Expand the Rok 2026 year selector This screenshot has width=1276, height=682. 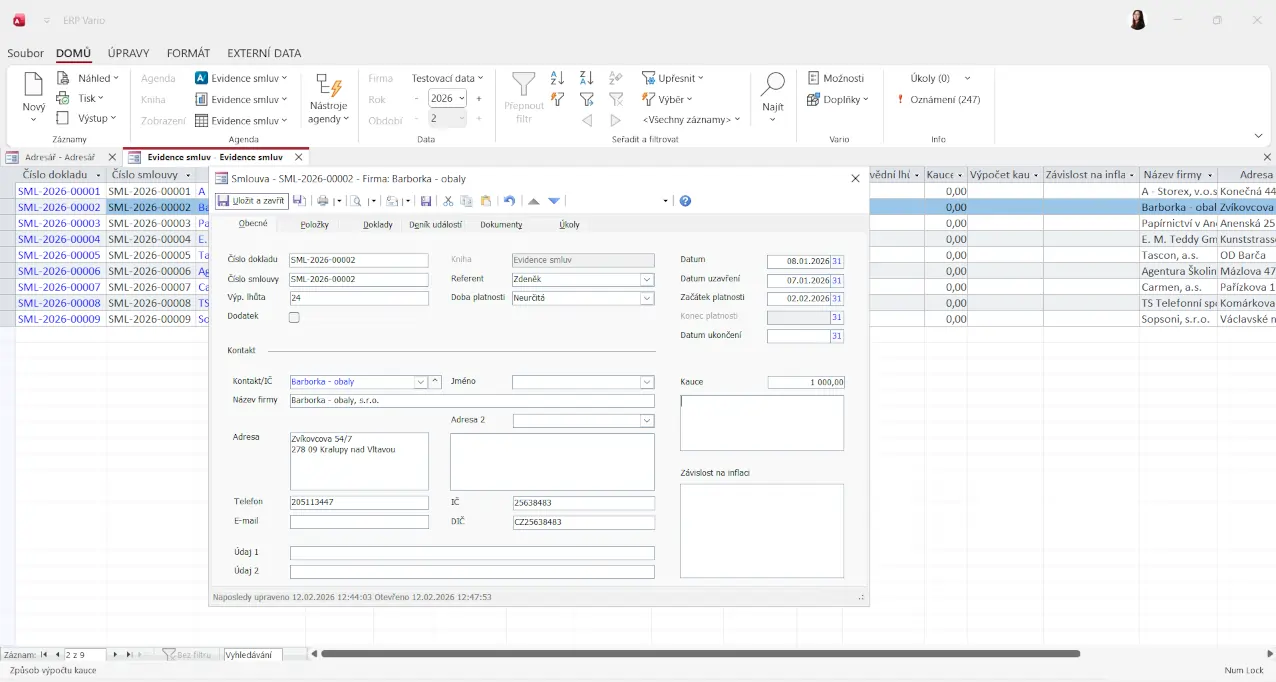461,98
